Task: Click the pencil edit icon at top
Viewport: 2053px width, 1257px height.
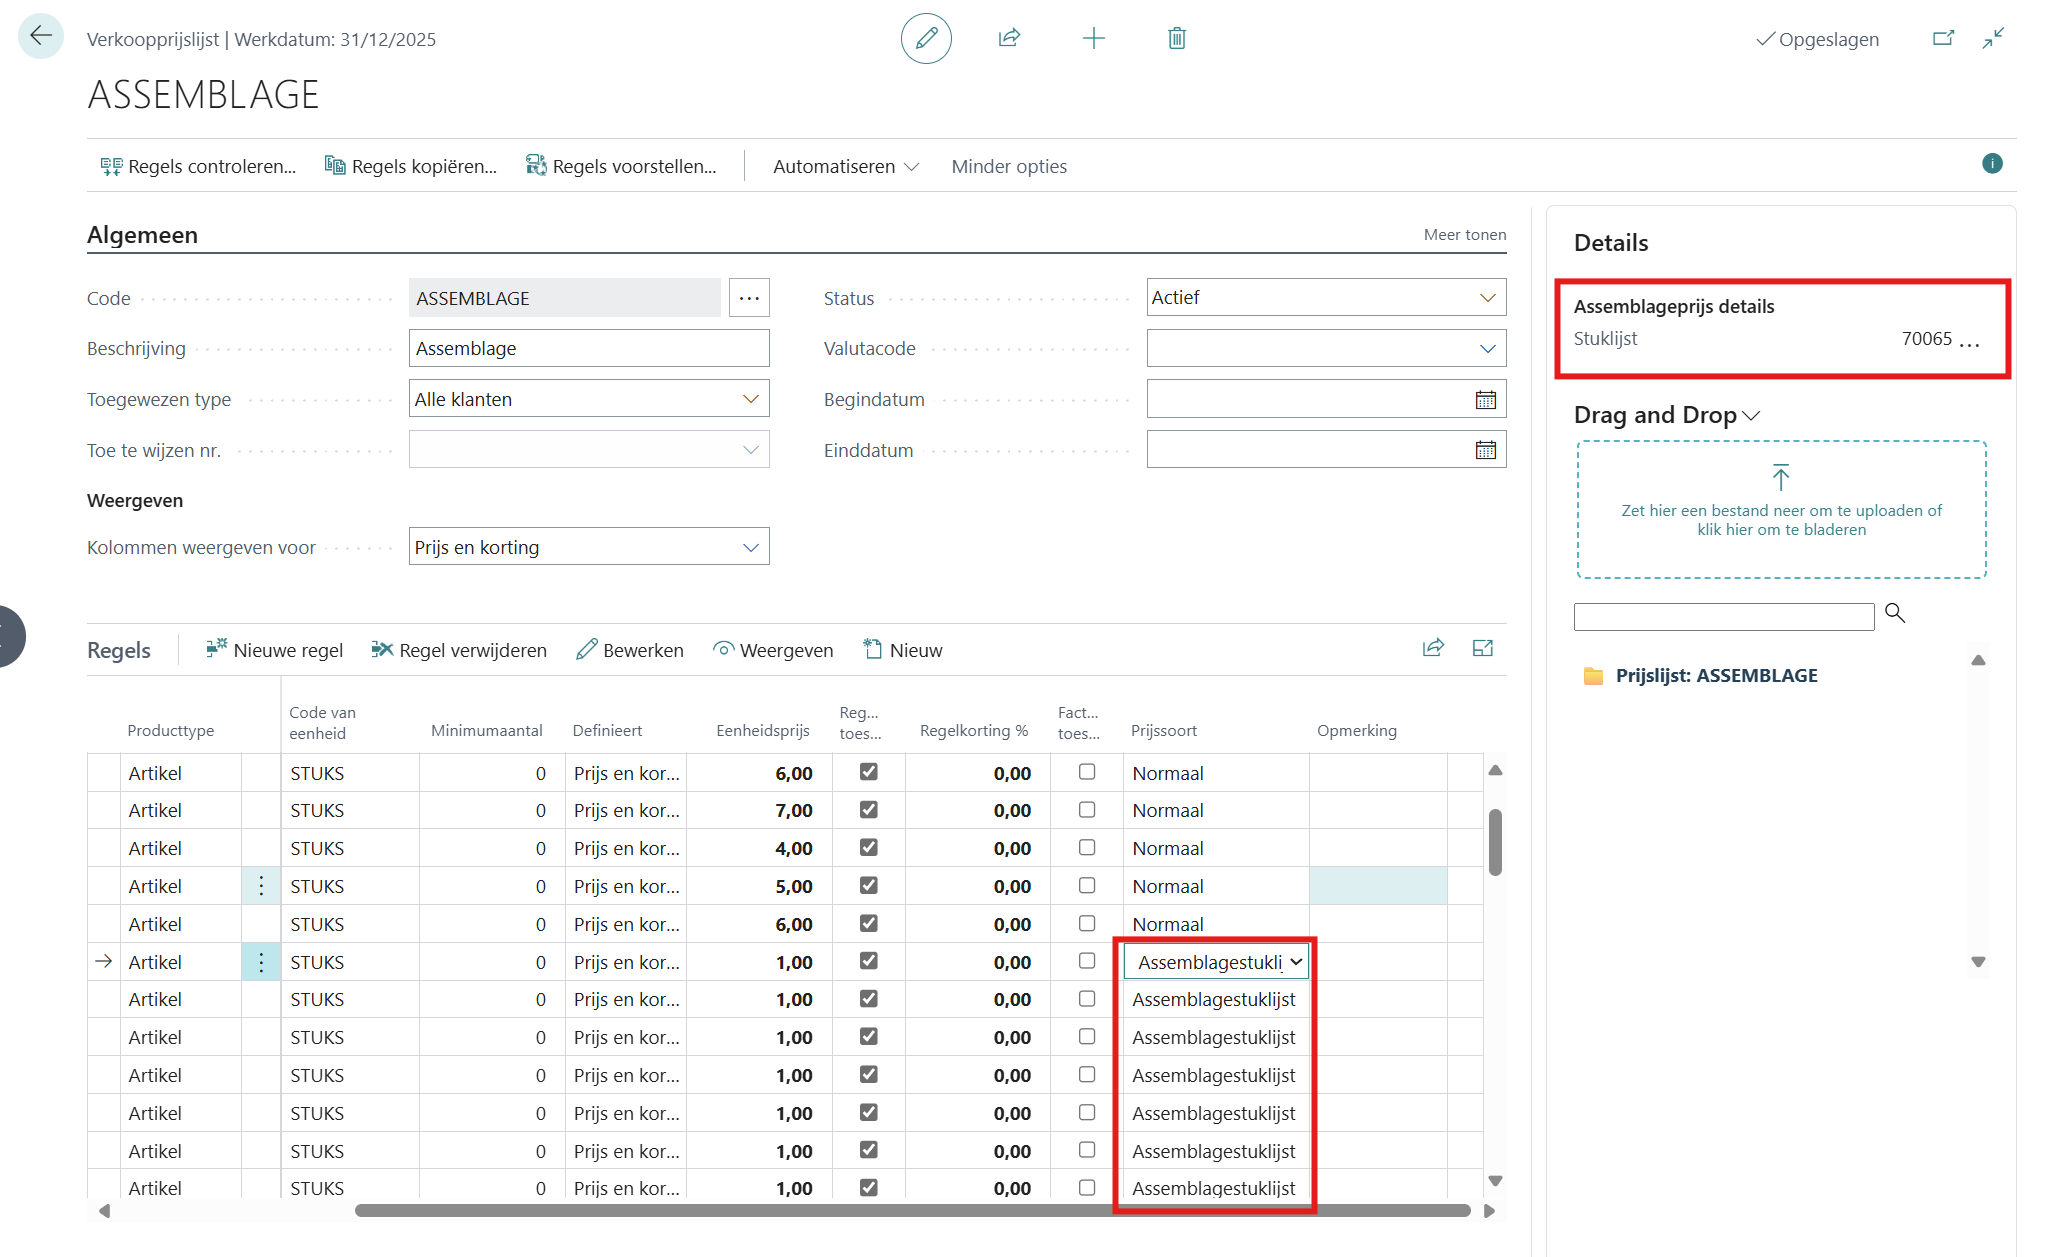Action: tap(926, 39)
